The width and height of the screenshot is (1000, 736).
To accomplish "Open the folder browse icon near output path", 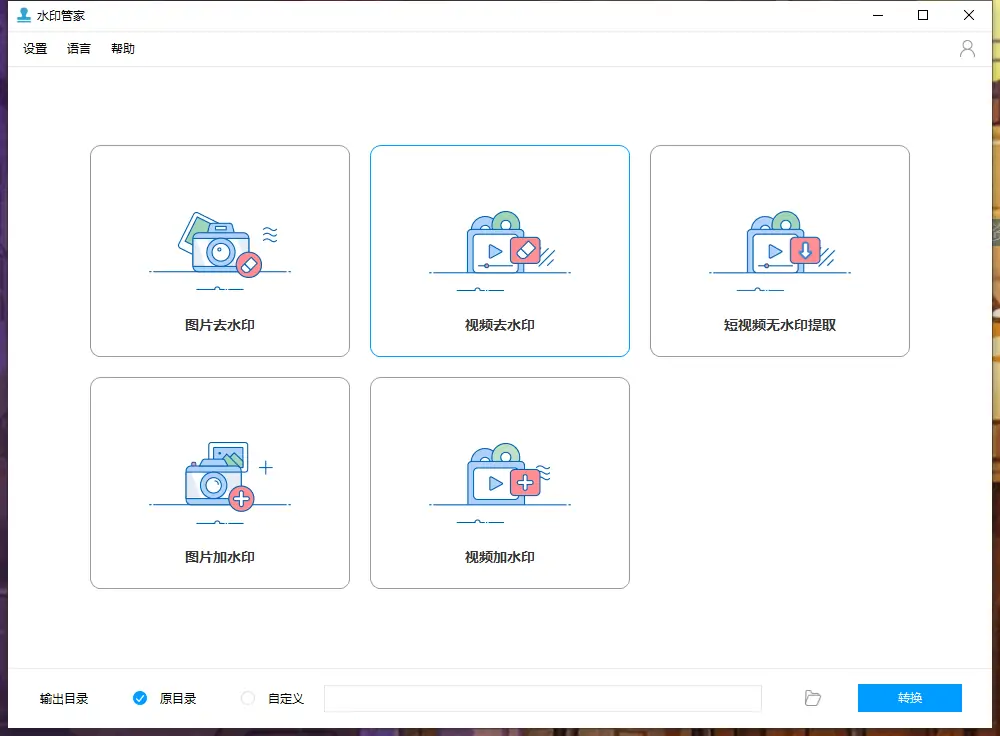I will tap(811, 698).
